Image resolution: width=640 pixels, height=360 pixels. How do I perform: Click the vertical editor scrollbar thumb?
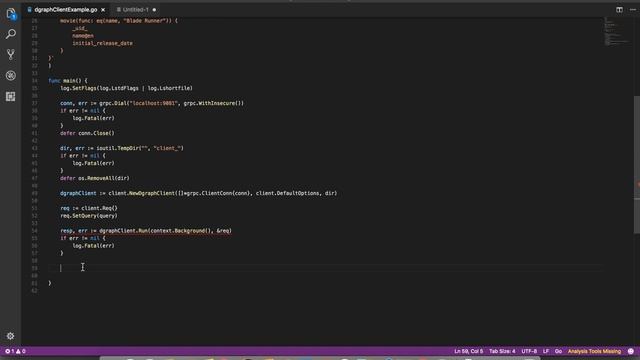click(x=636, y=164)
